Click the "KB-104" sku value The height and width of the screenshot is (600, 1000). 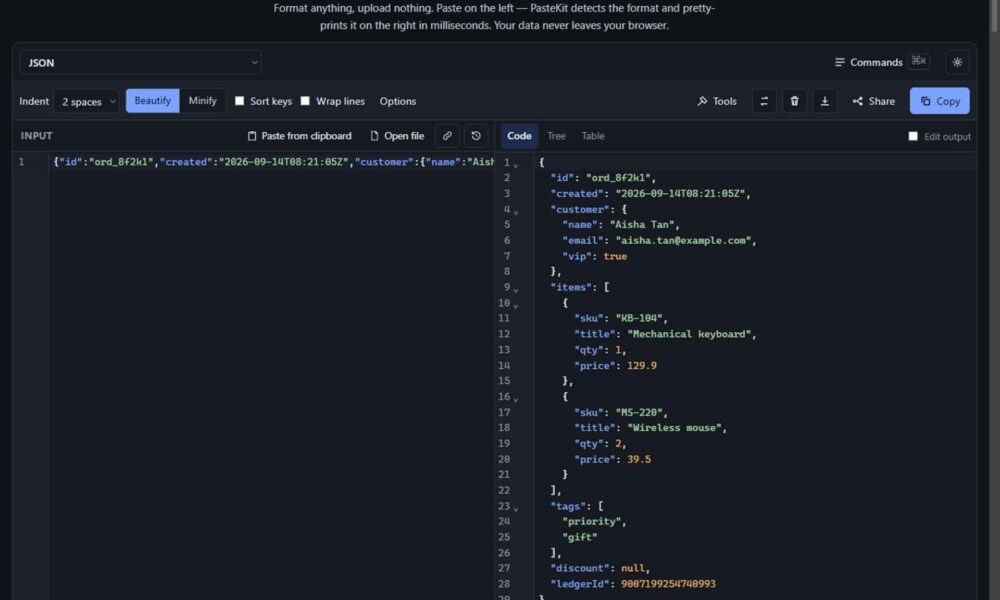point(638,318)
